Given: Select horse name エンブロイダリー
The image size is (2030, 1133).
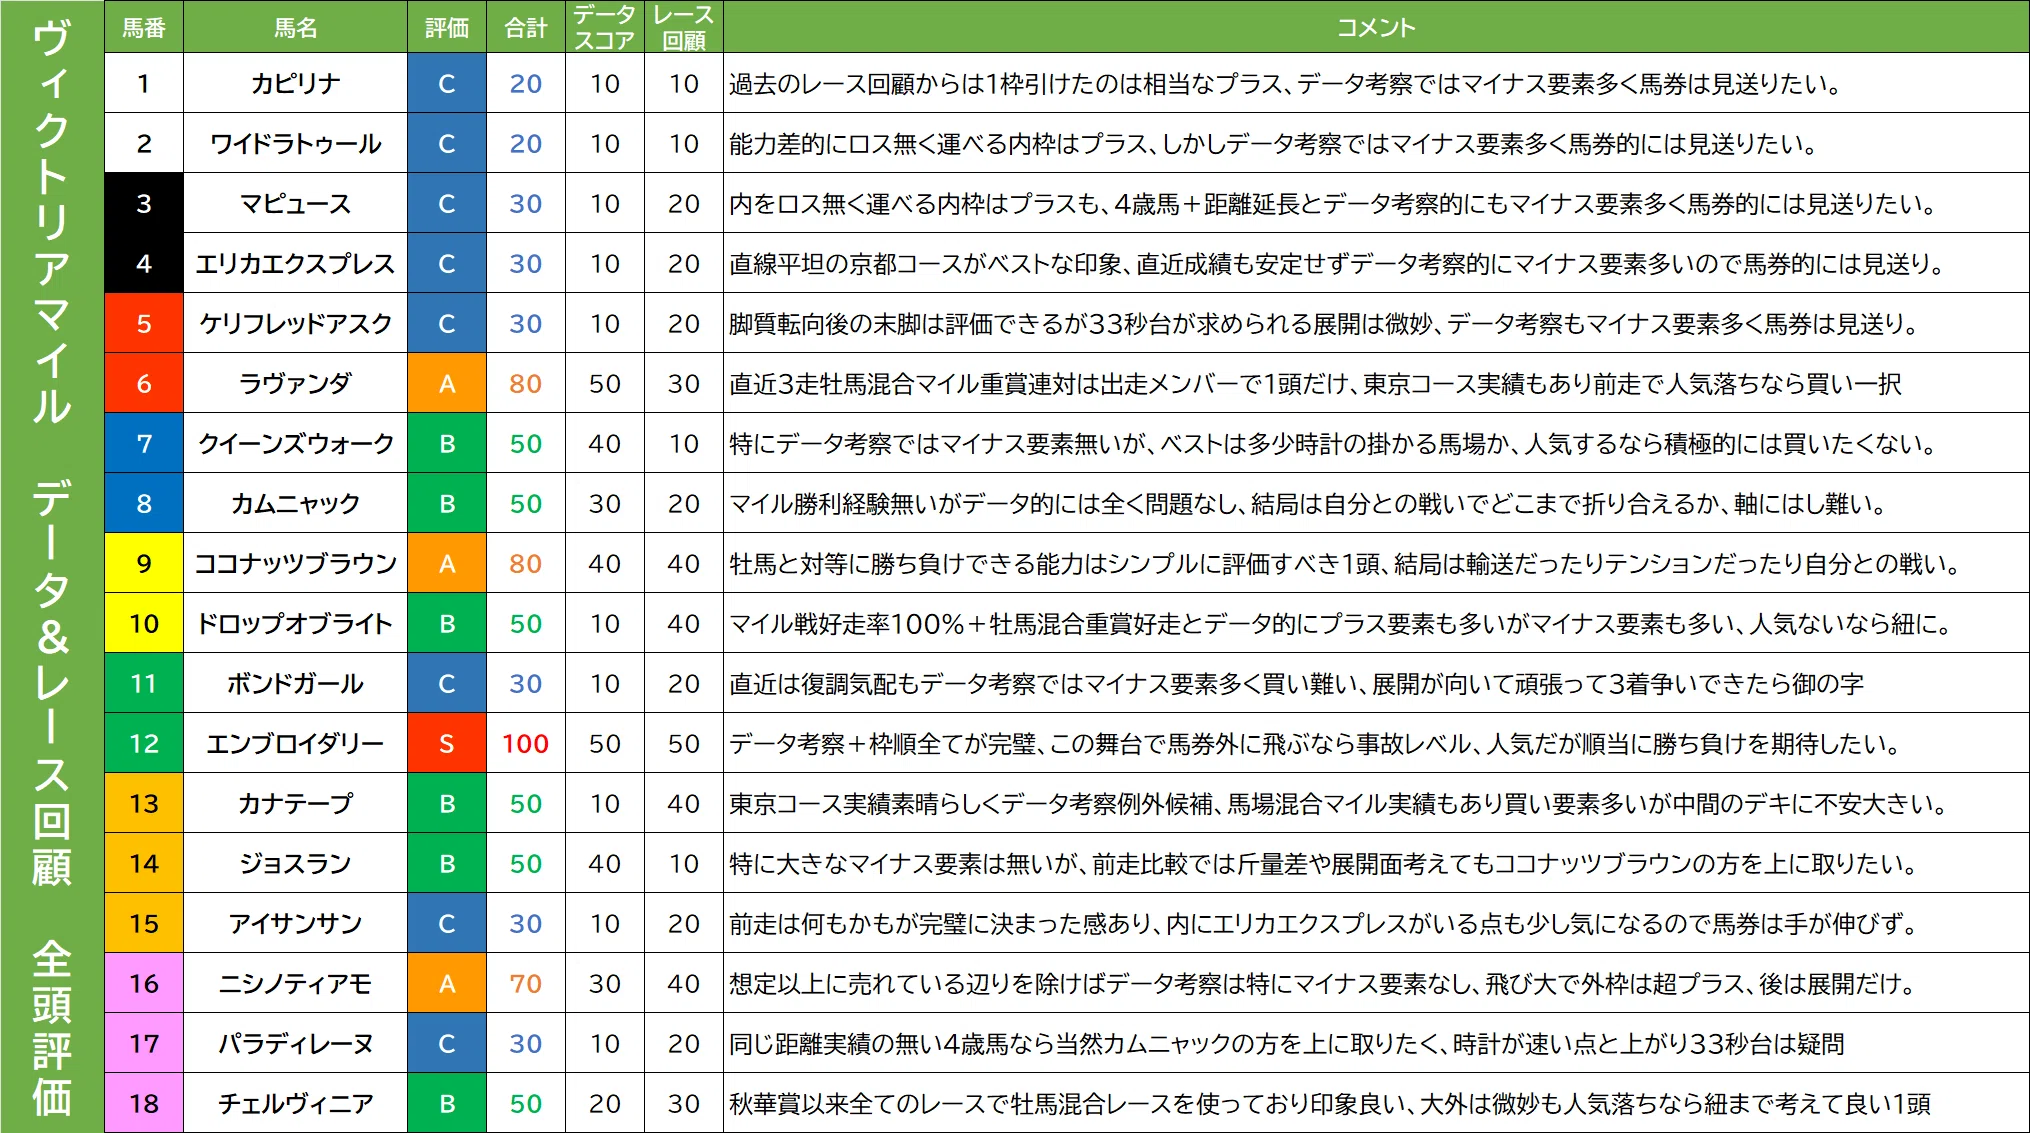Looking at the screenshot, I should pos(295,743).
